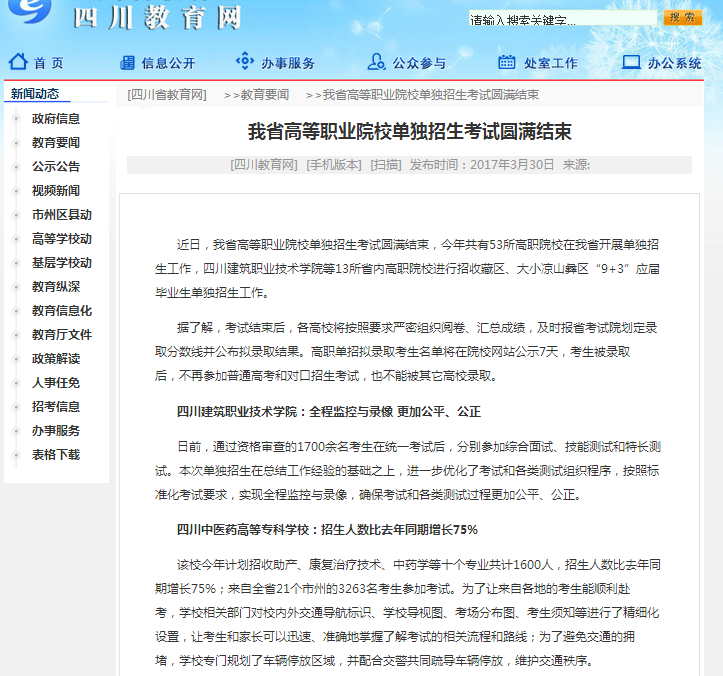Click the 处室工作 calendar icon

coord(507,62)
